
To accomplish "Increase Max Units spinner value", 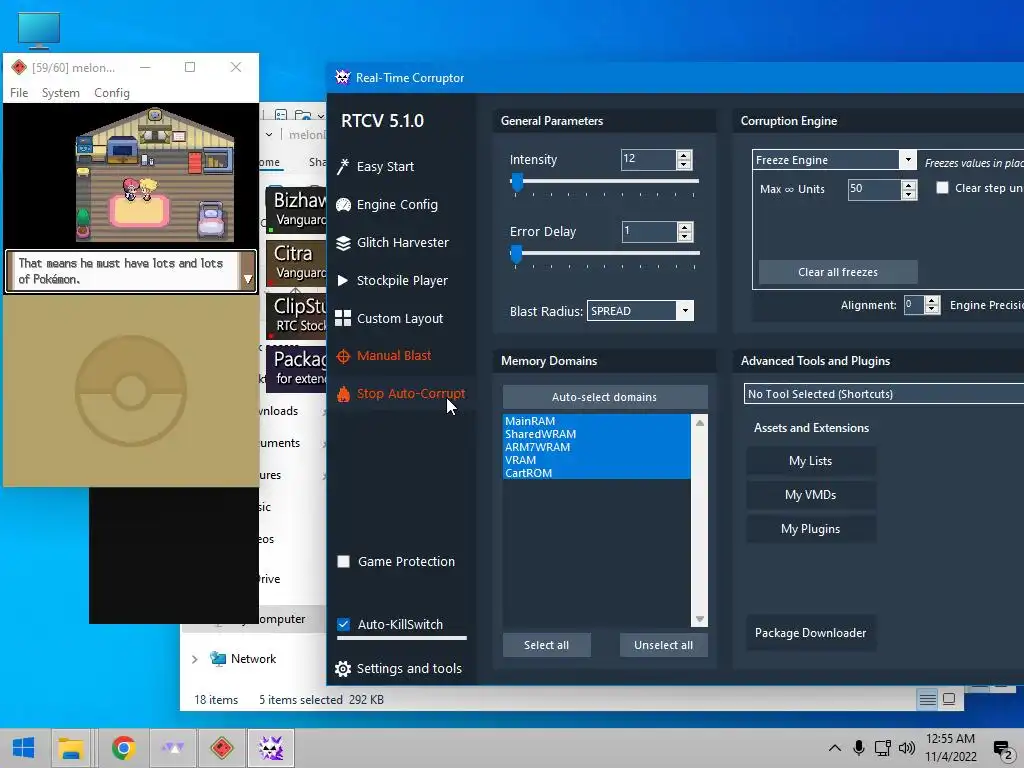I will pyautogui.click(x=908, y=185).
